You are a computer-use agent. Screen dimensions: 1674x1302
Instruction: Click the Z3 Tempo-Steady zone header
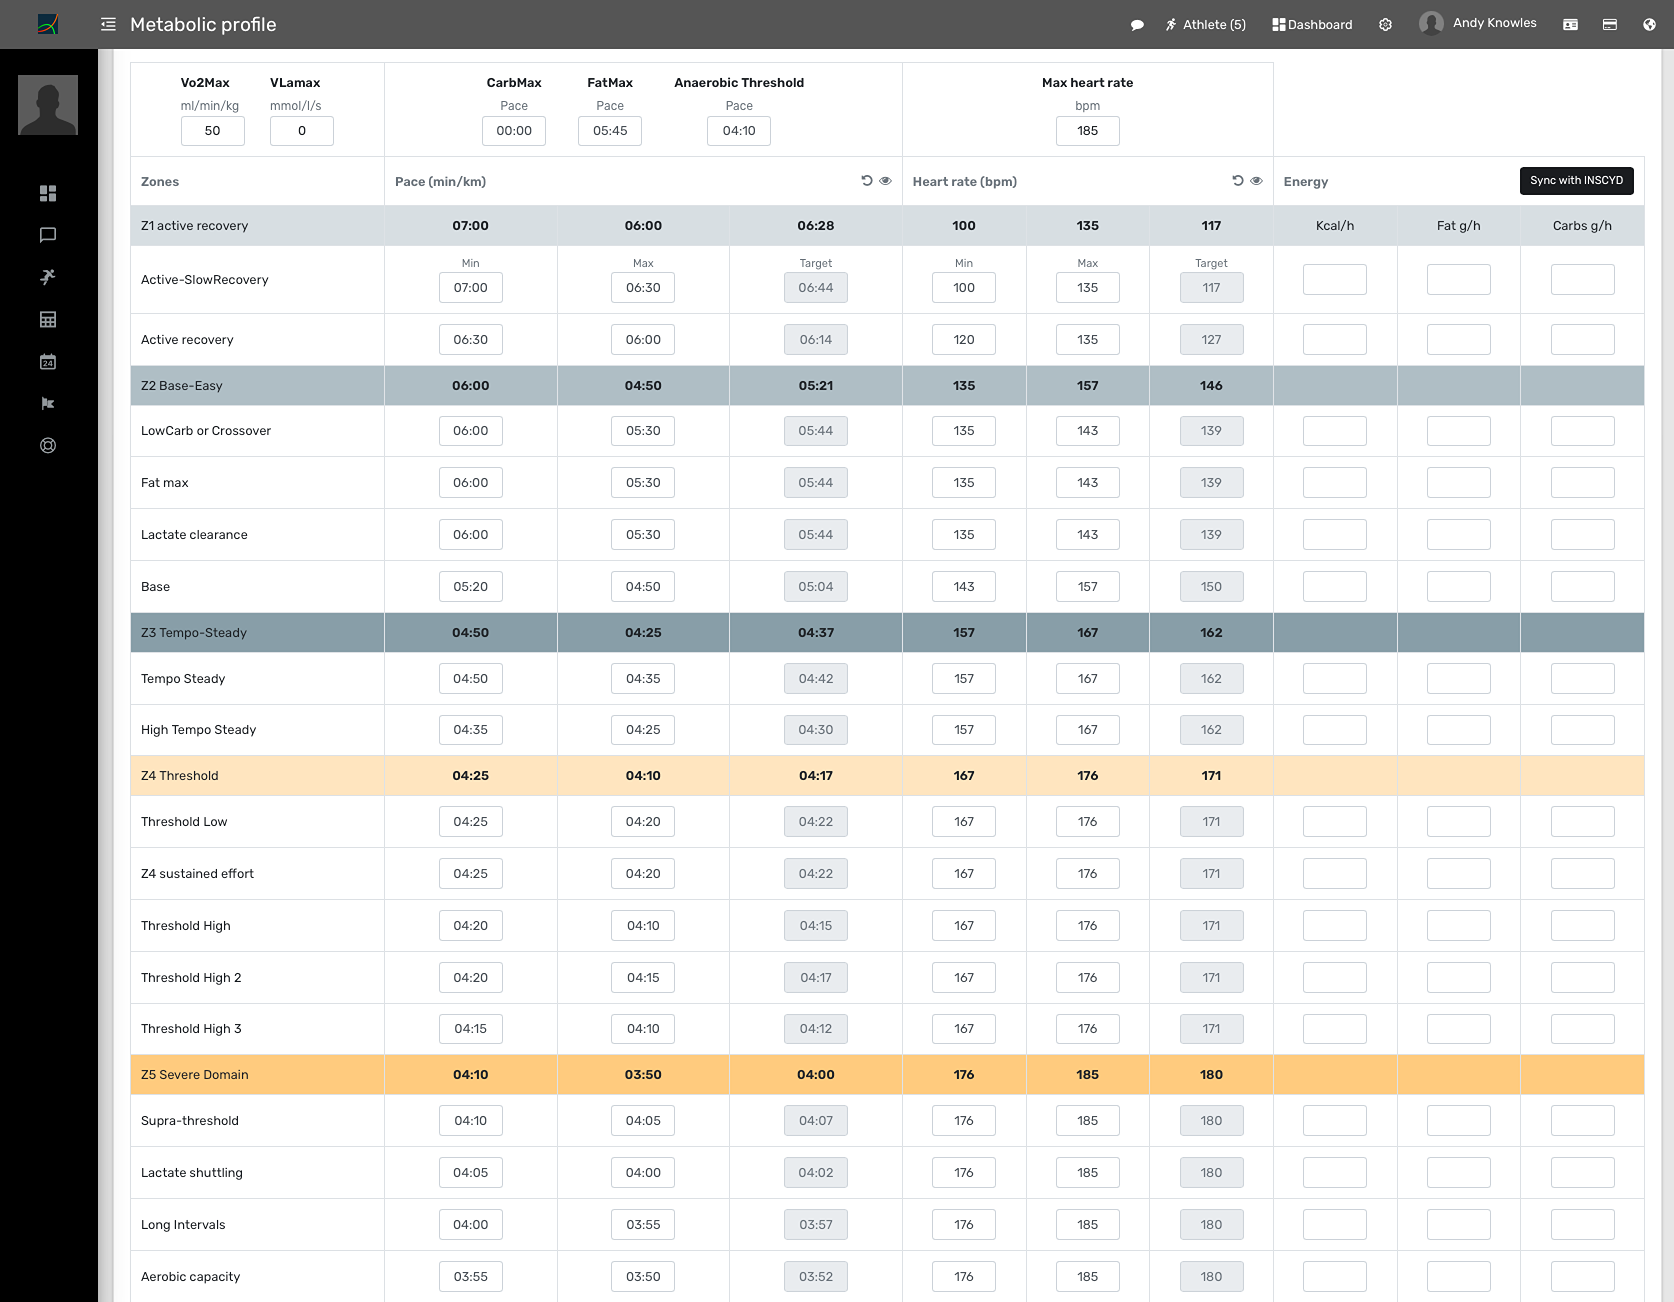(x=887, y=633)
